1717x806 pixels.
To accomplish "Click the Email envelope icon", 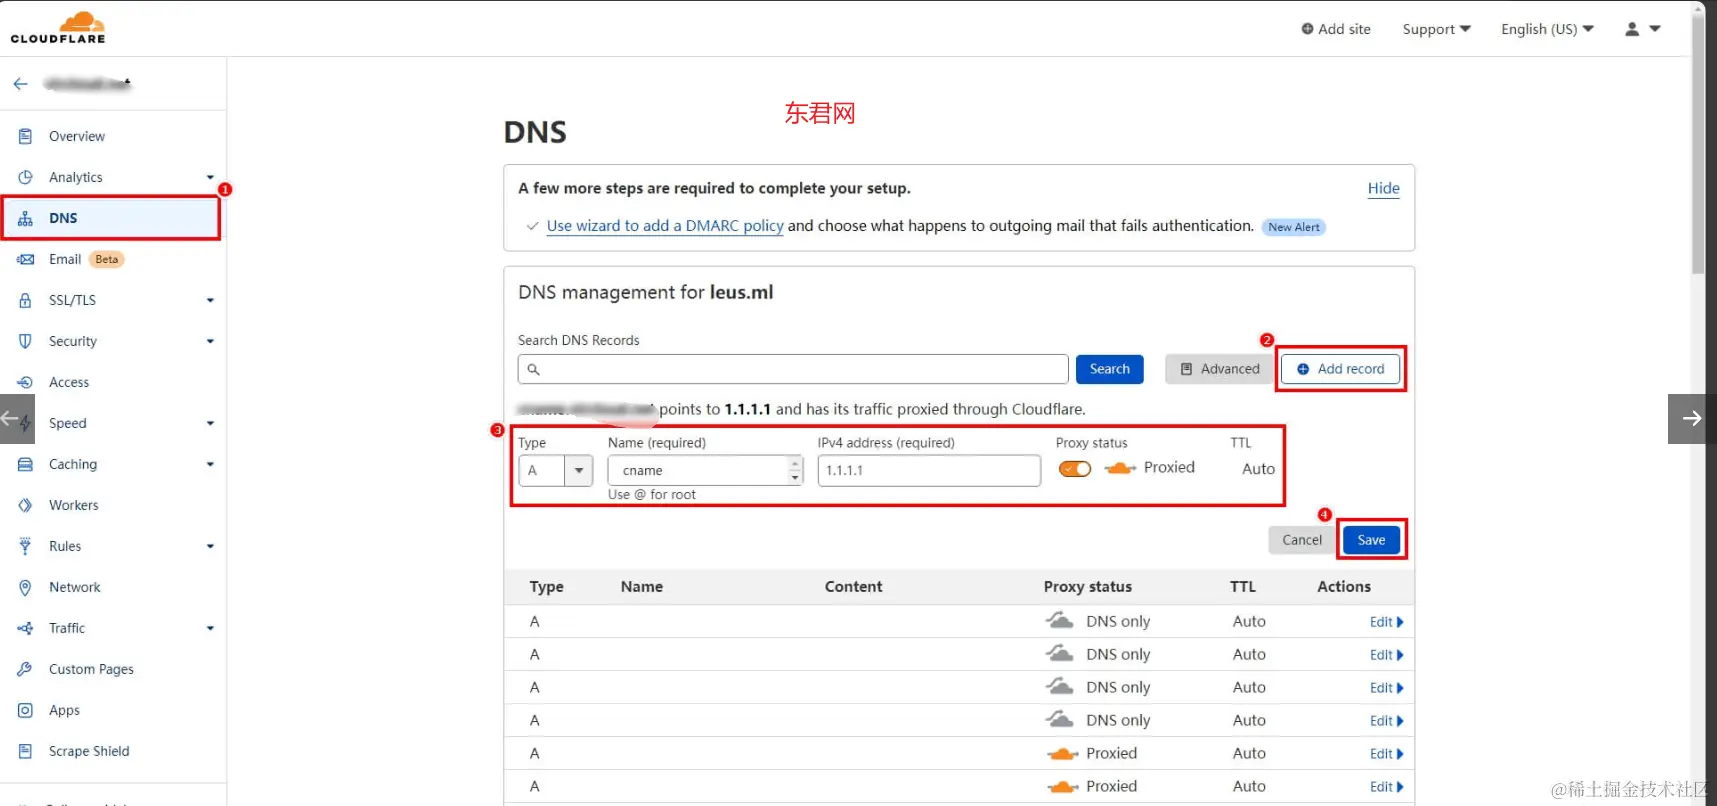I will tap(25, 259).
